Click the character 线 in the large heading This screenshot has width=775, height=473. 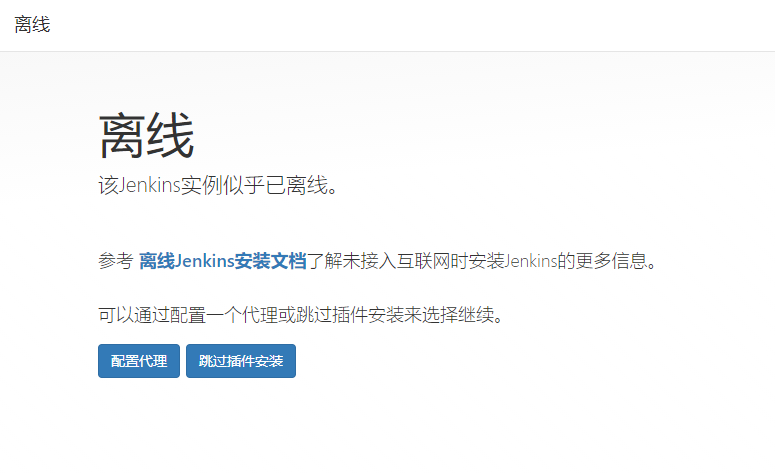pyautogui.click(x=171, y=136)
